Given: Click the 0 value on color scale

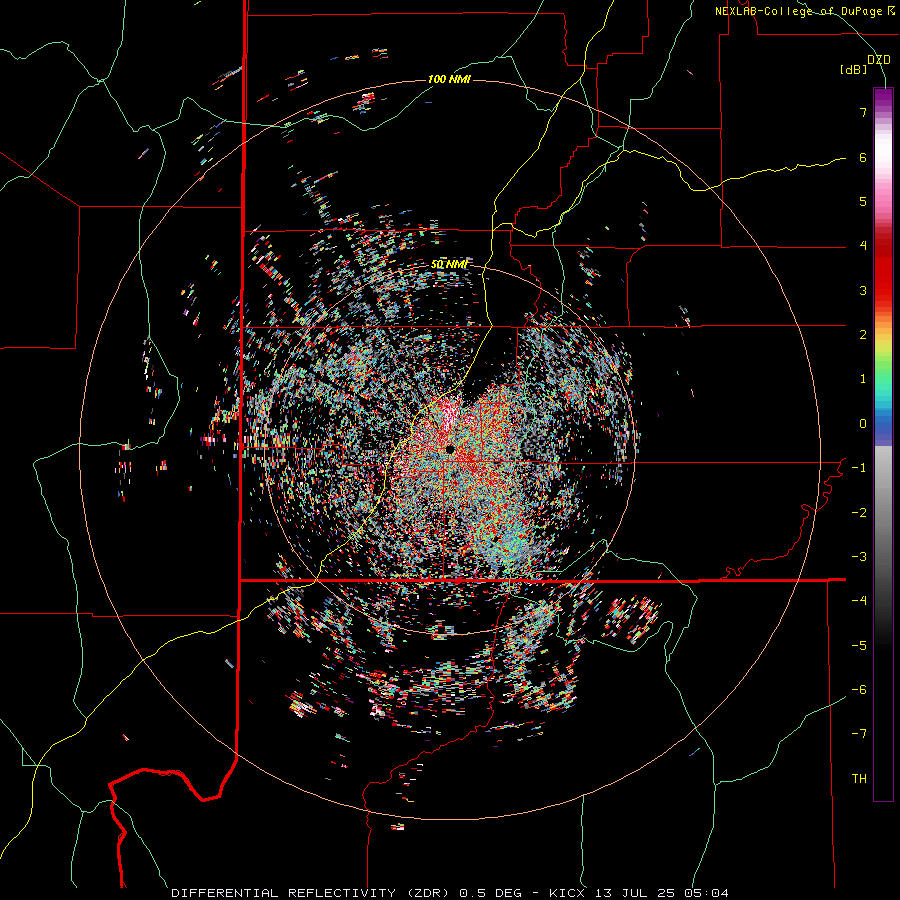Looking at the screenshot, I should coord(863,424).
